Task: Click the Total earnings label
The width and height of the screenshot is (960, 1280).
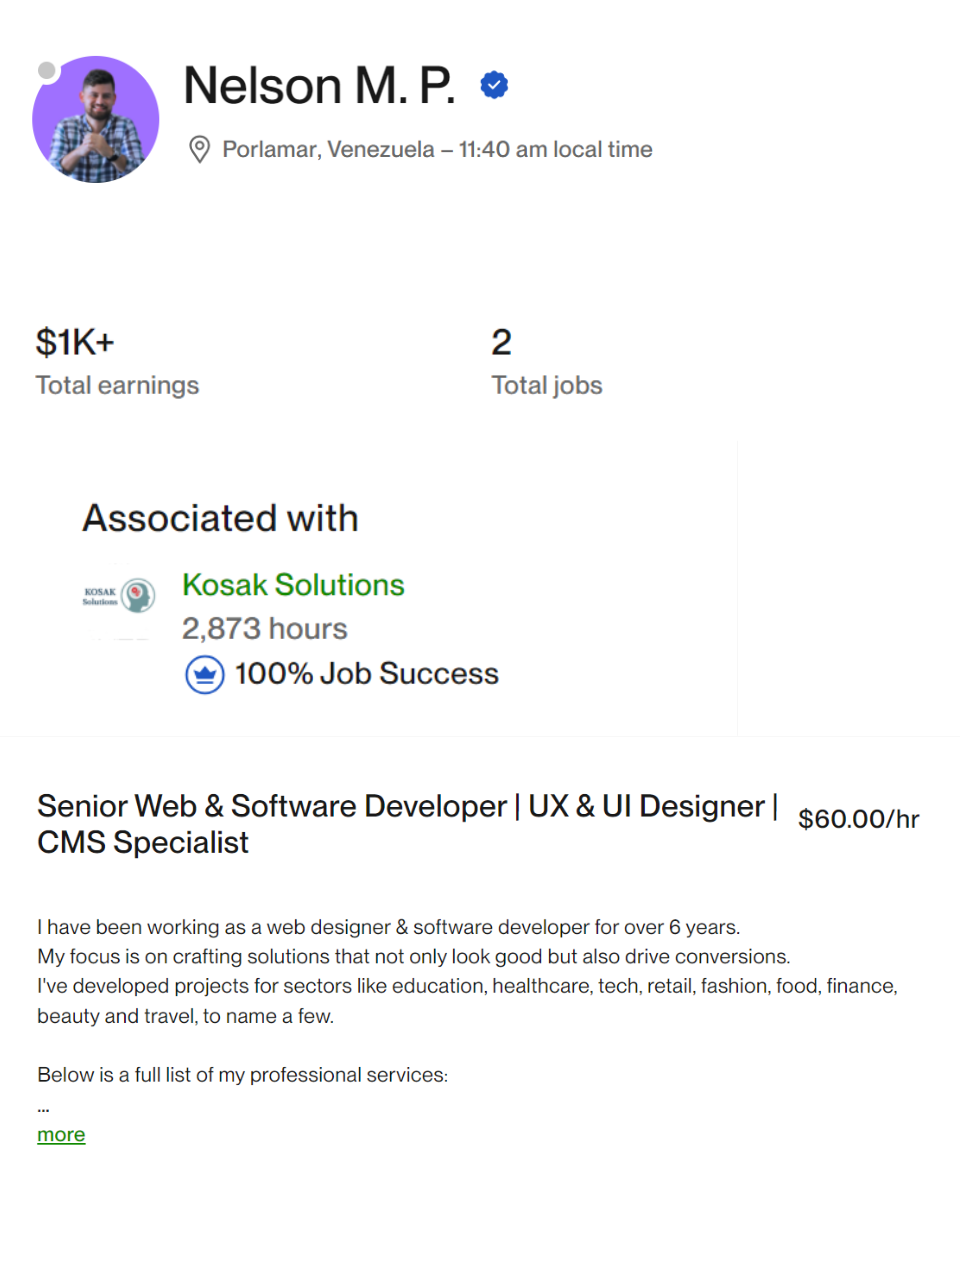Action: click(x=118, y=386)
